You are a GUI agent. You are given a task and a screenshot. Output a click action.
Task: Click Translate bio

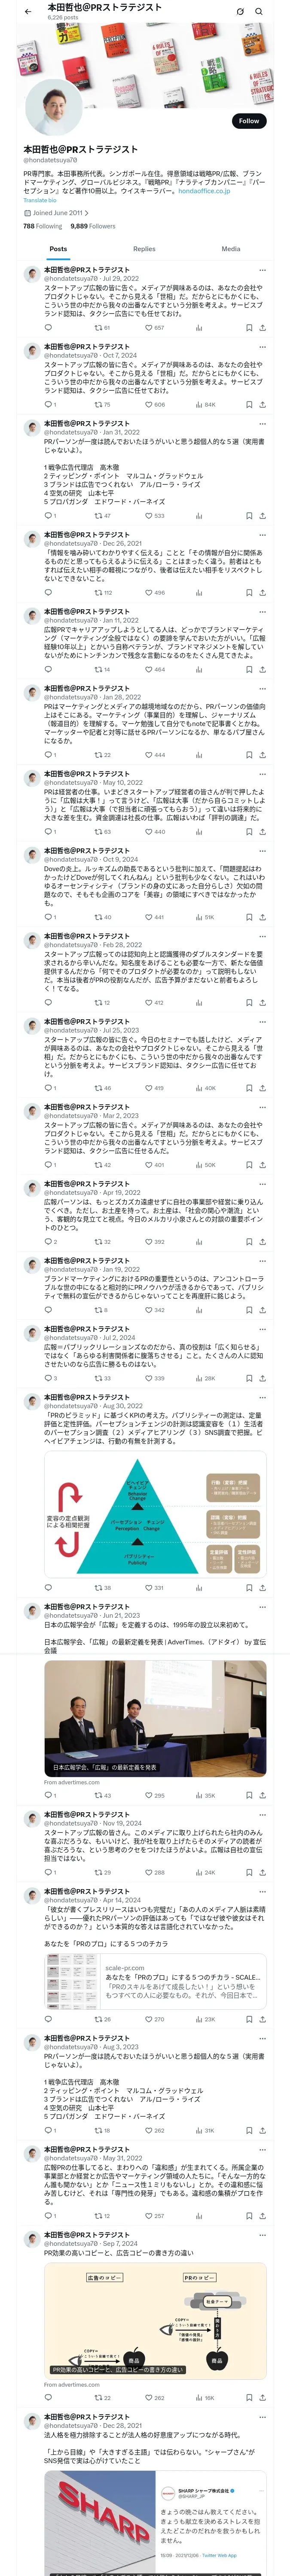click(40, 200)
